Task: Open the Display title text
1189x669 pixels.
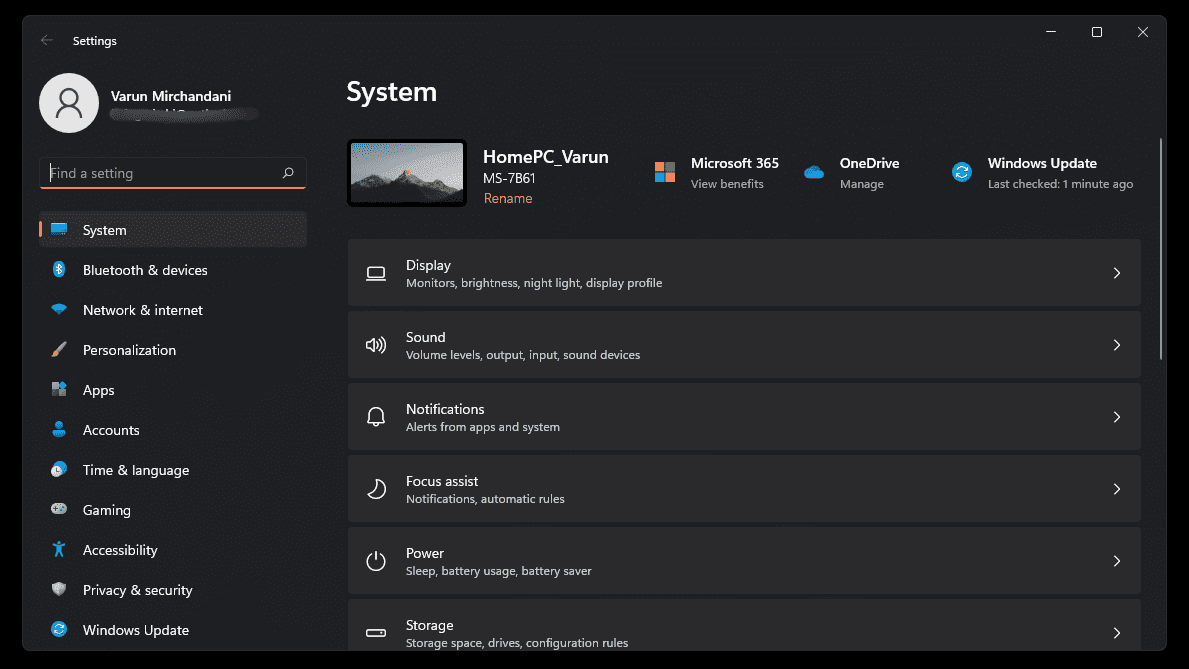Action: (428, 265)
